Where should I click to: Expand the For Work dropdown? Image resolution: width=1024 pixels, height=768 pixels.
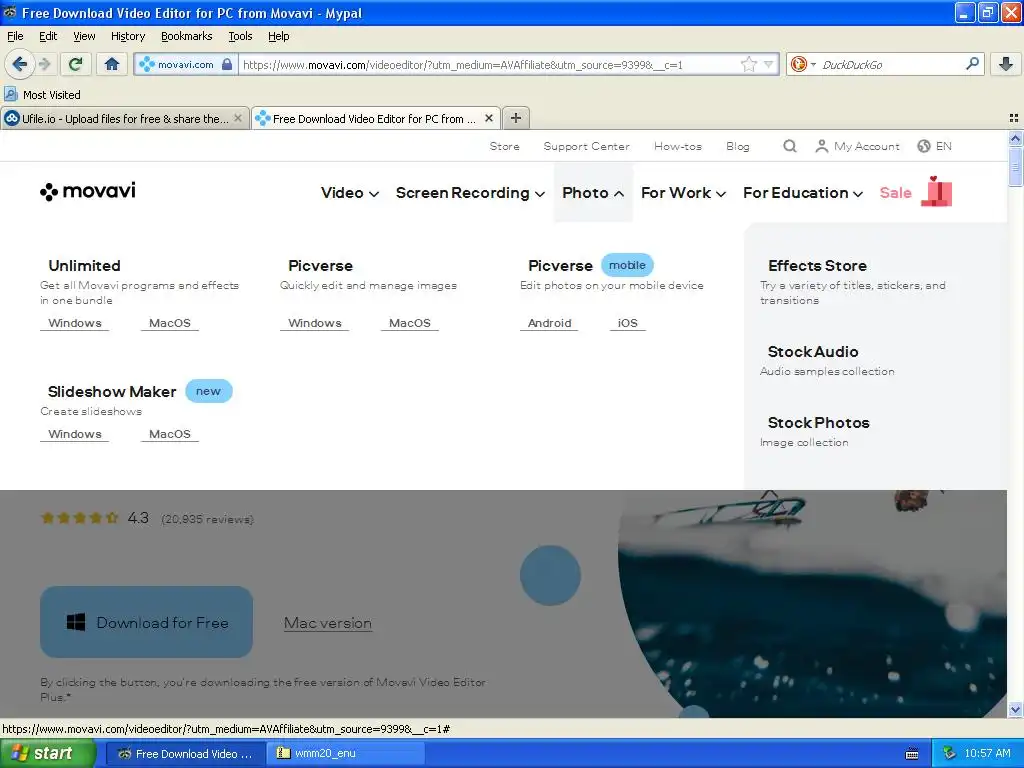tap(683, 193)
